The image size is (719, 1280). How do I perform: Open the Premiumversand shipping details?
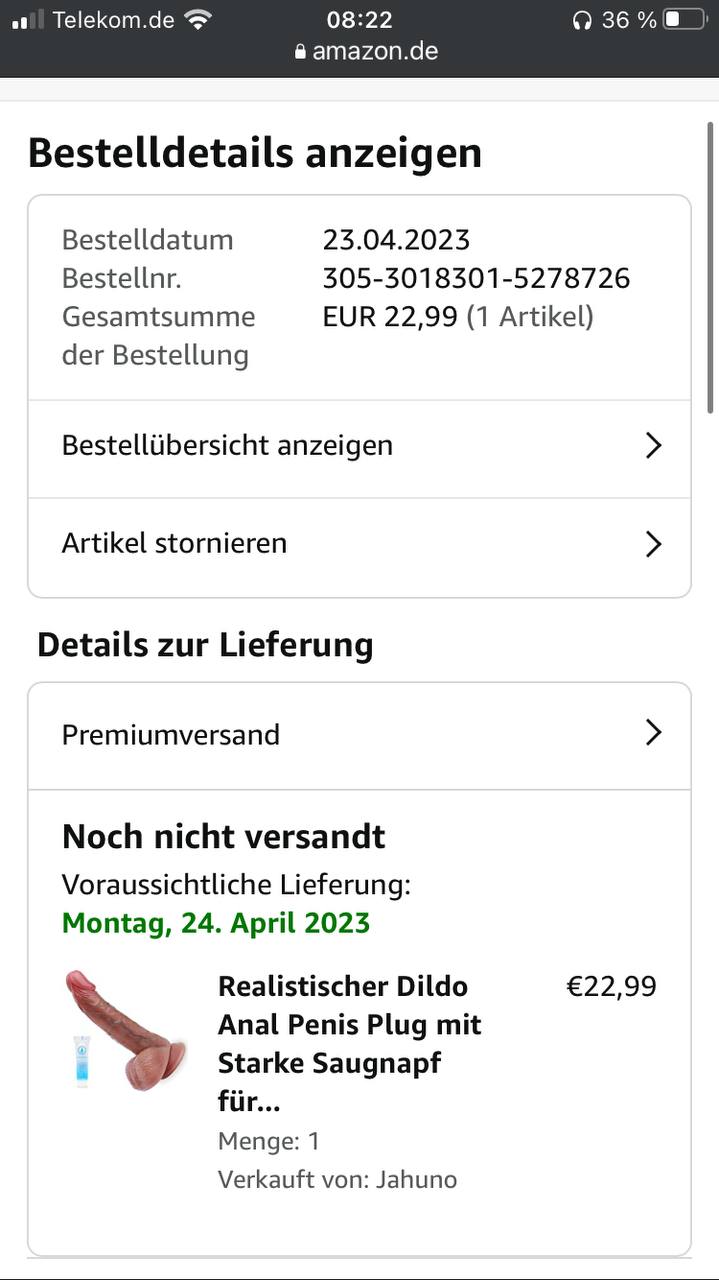click(171, 735)
